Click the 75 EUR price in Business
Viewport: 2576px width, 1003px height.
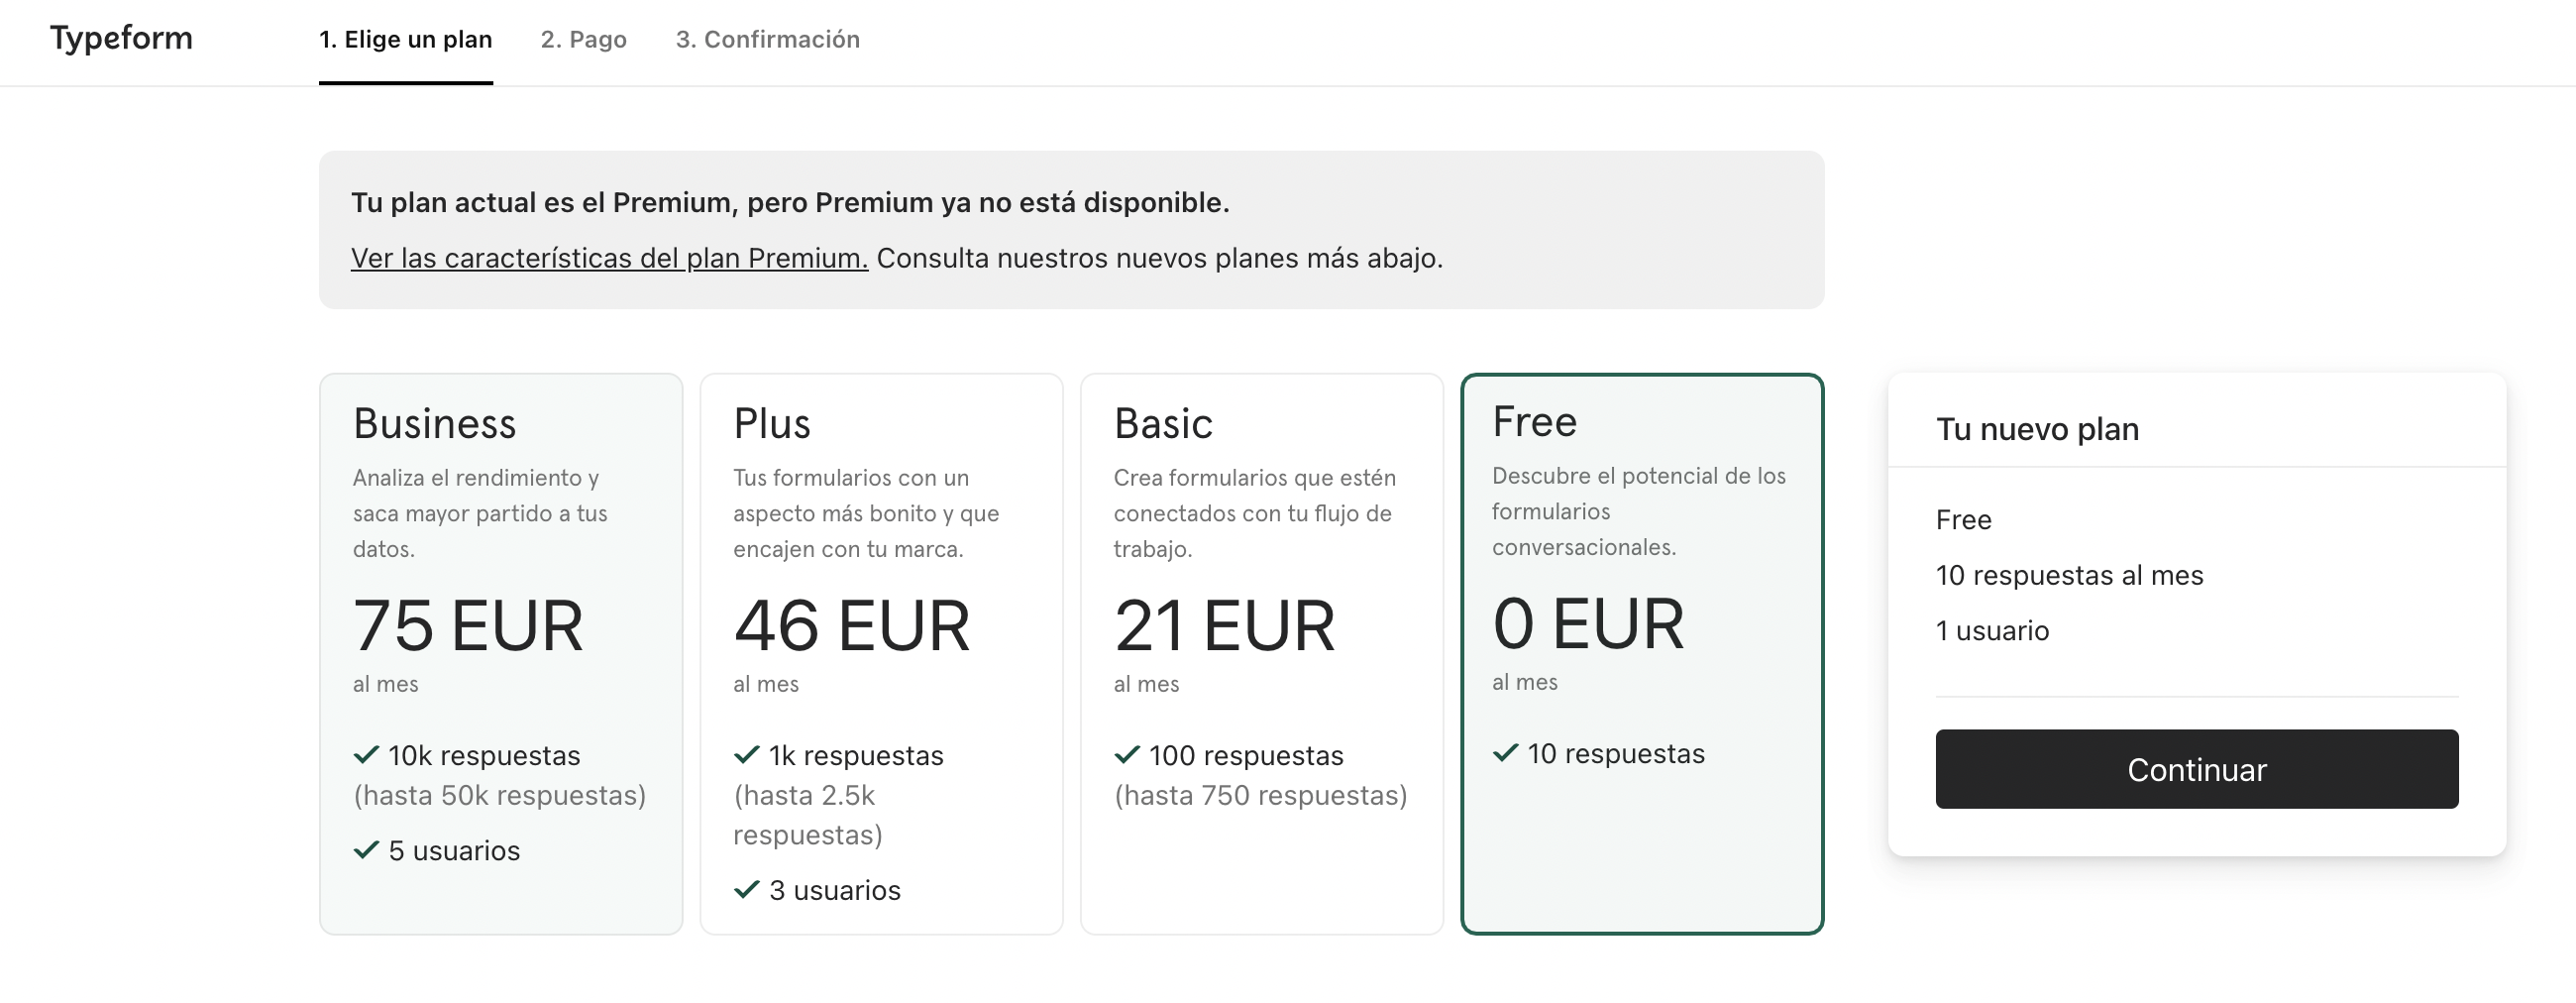[468, 626]
